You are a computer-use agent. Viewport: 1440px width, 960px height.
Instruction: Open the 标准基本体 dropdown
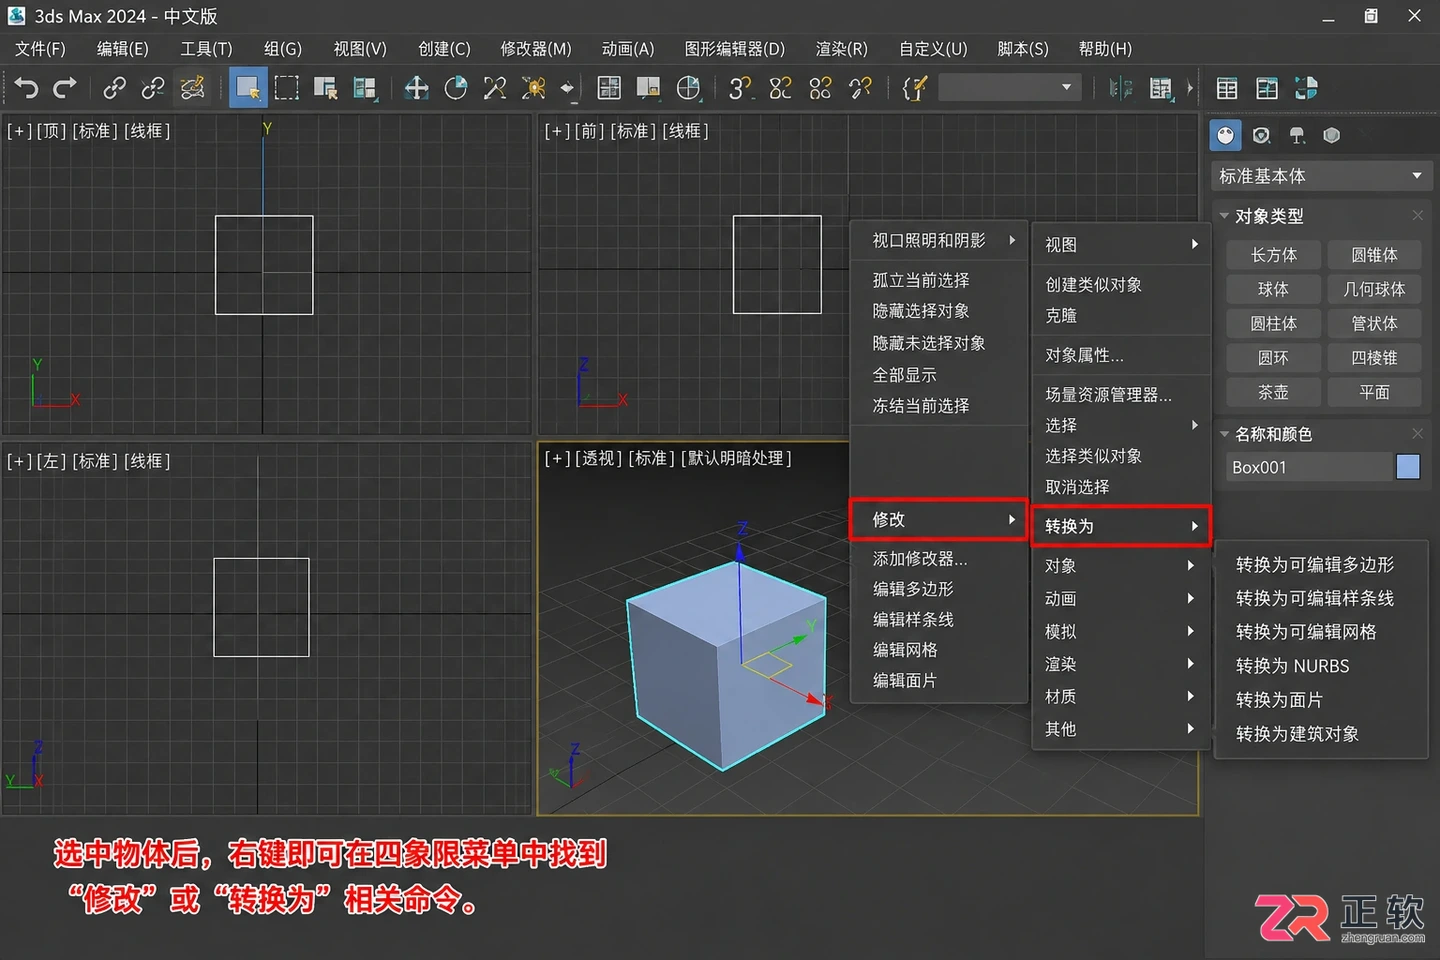click(x=1322, y=176)
